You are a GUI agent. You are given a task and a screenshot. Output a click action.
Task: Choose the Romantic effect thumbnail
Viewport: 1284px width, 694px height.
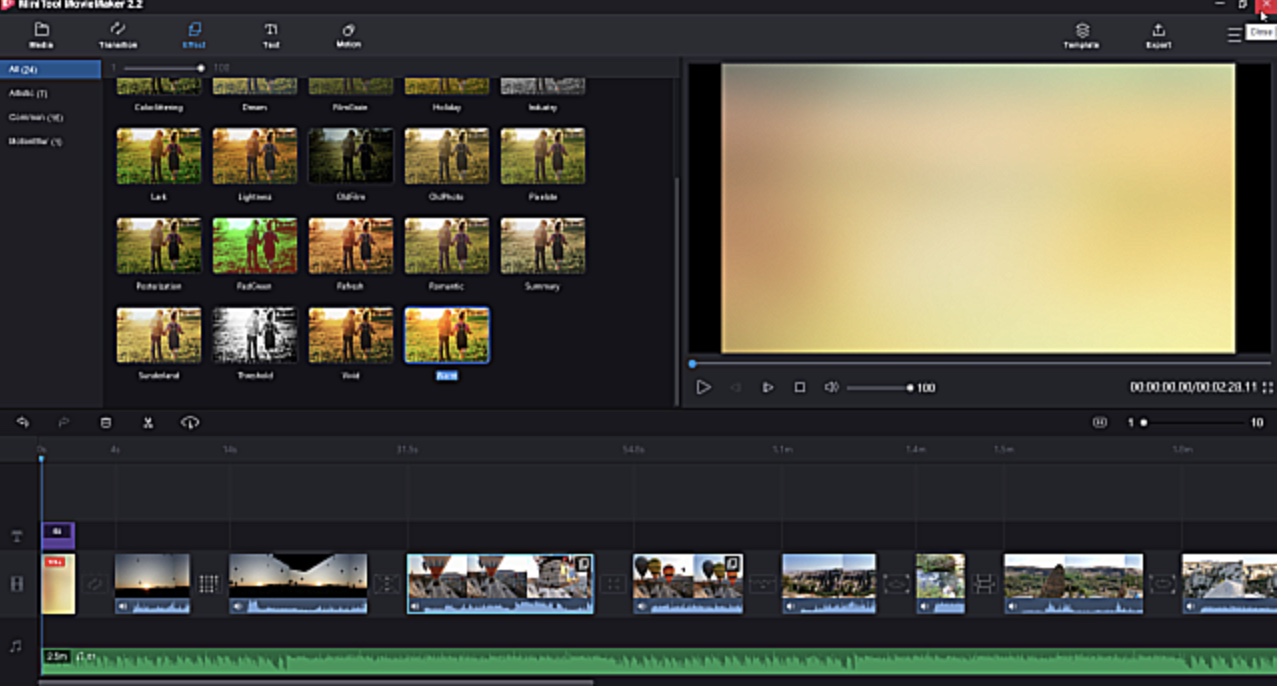tap(447, 246)
